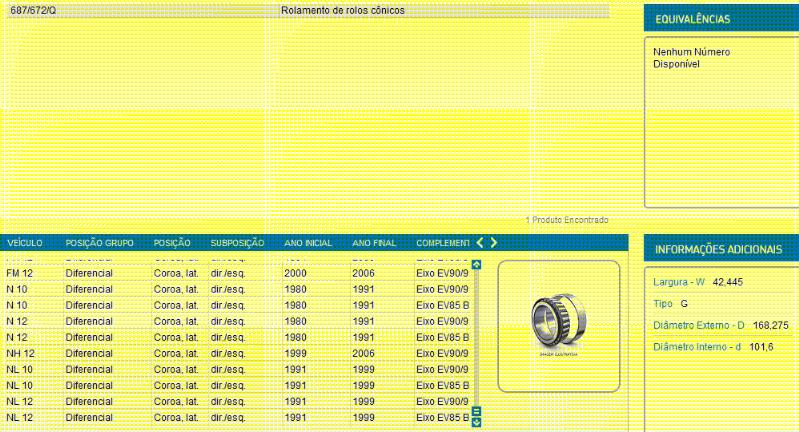799x432 pixels.
Task: Click the right arrow beside the Complement column
Action: 493,243
